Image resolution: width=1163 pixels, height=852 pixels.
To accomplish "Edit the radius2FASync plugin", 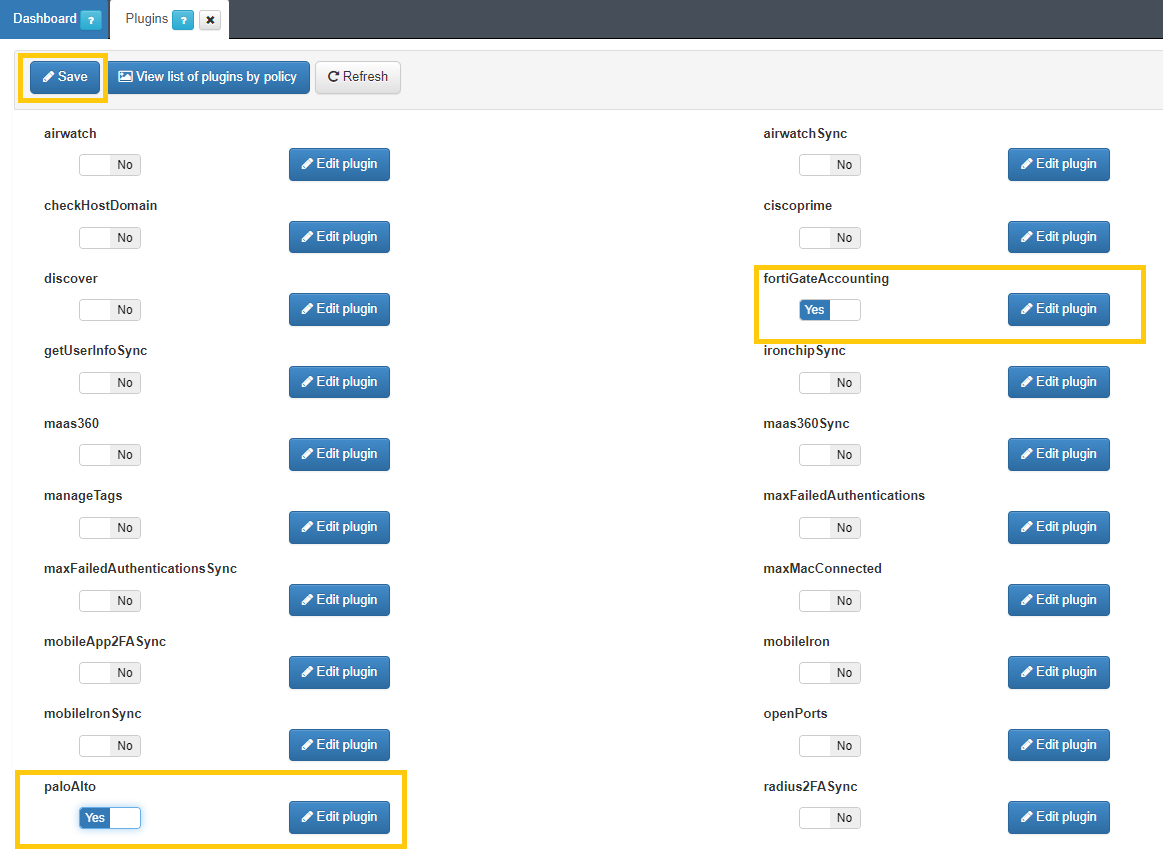I will point(1058,817).
